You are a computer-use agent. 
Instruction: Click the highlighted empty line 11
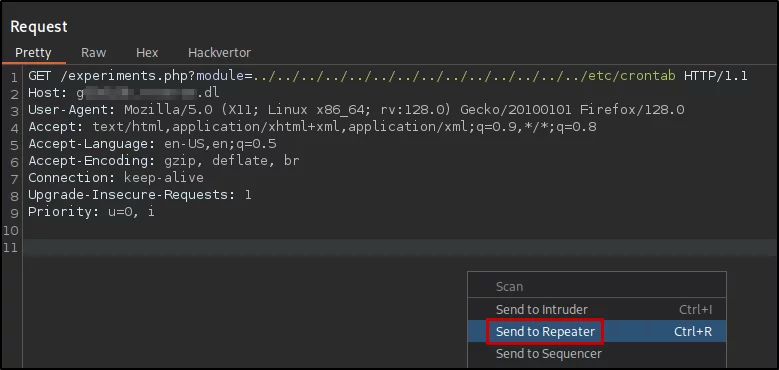[x=400, y=247]
